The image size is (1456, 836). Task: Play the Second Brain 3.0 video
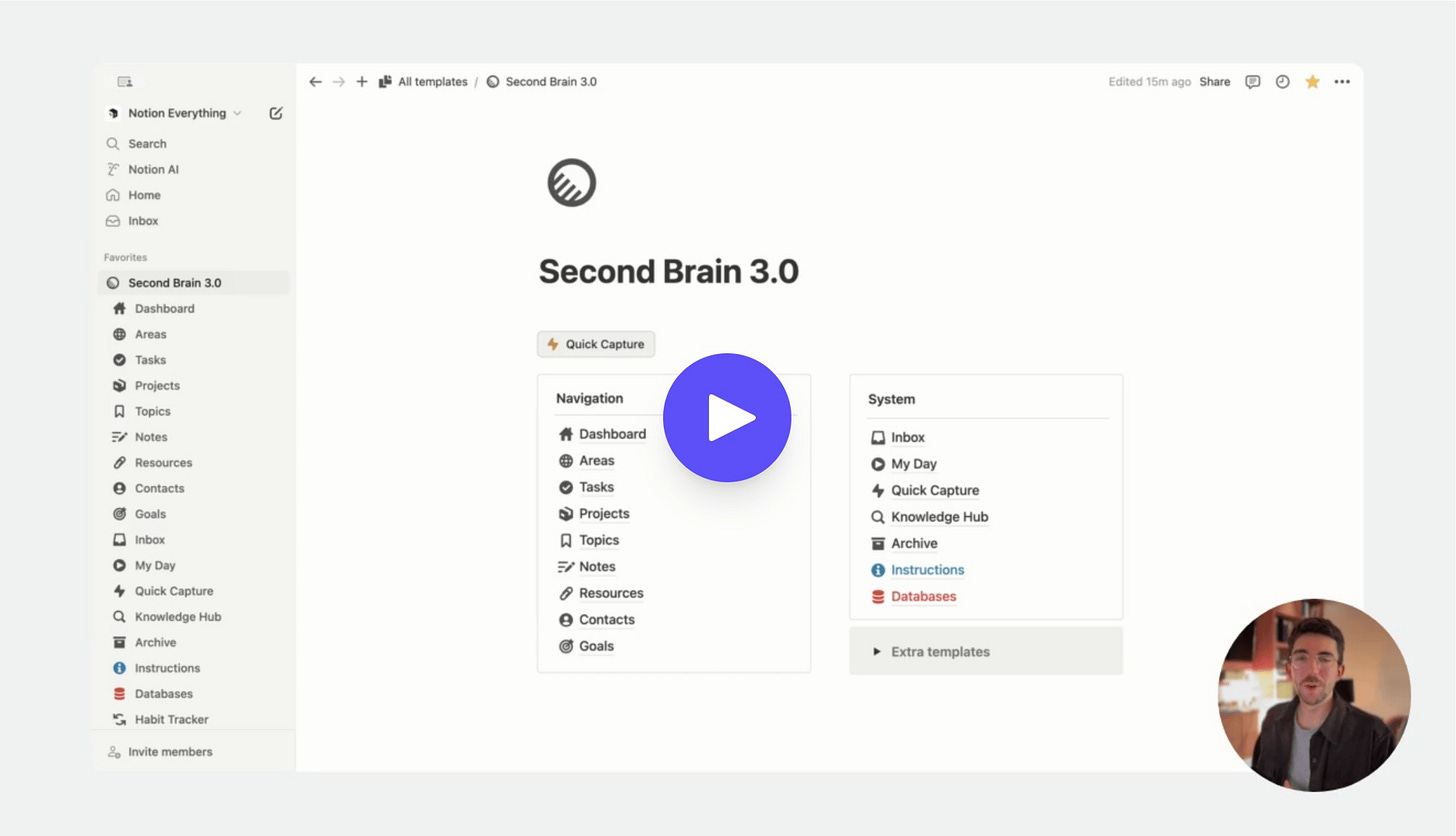(x=727, y=417)
